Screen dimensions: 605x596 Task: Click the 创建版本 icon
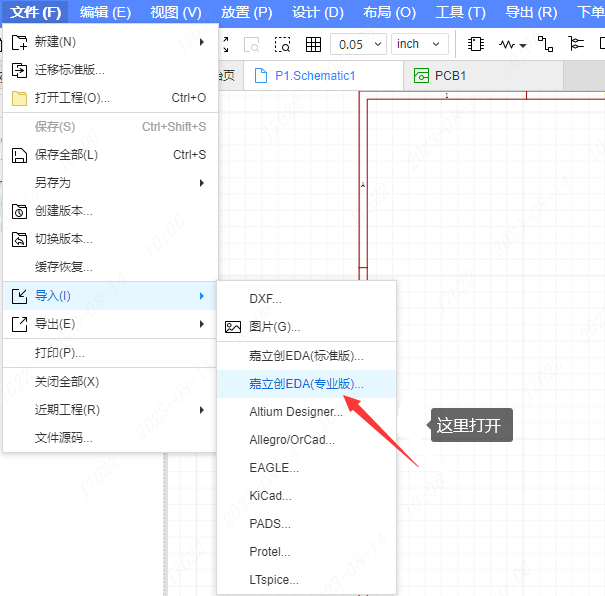point(19,211)
